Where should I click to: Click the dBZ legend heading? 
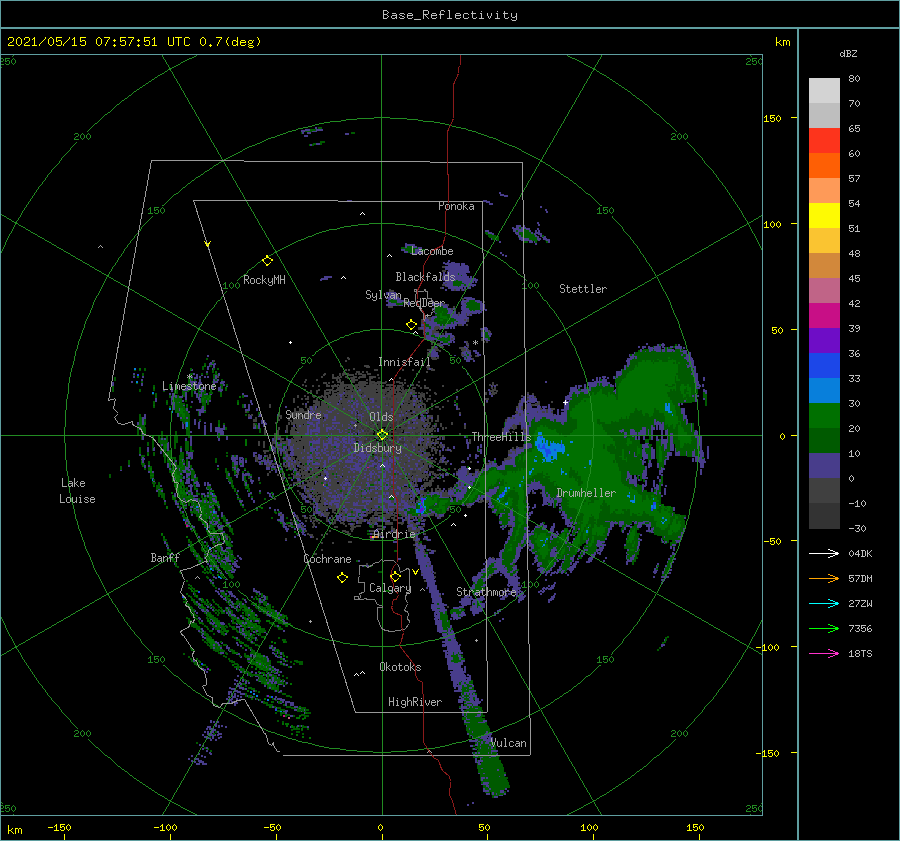click(x=848, y=53)
